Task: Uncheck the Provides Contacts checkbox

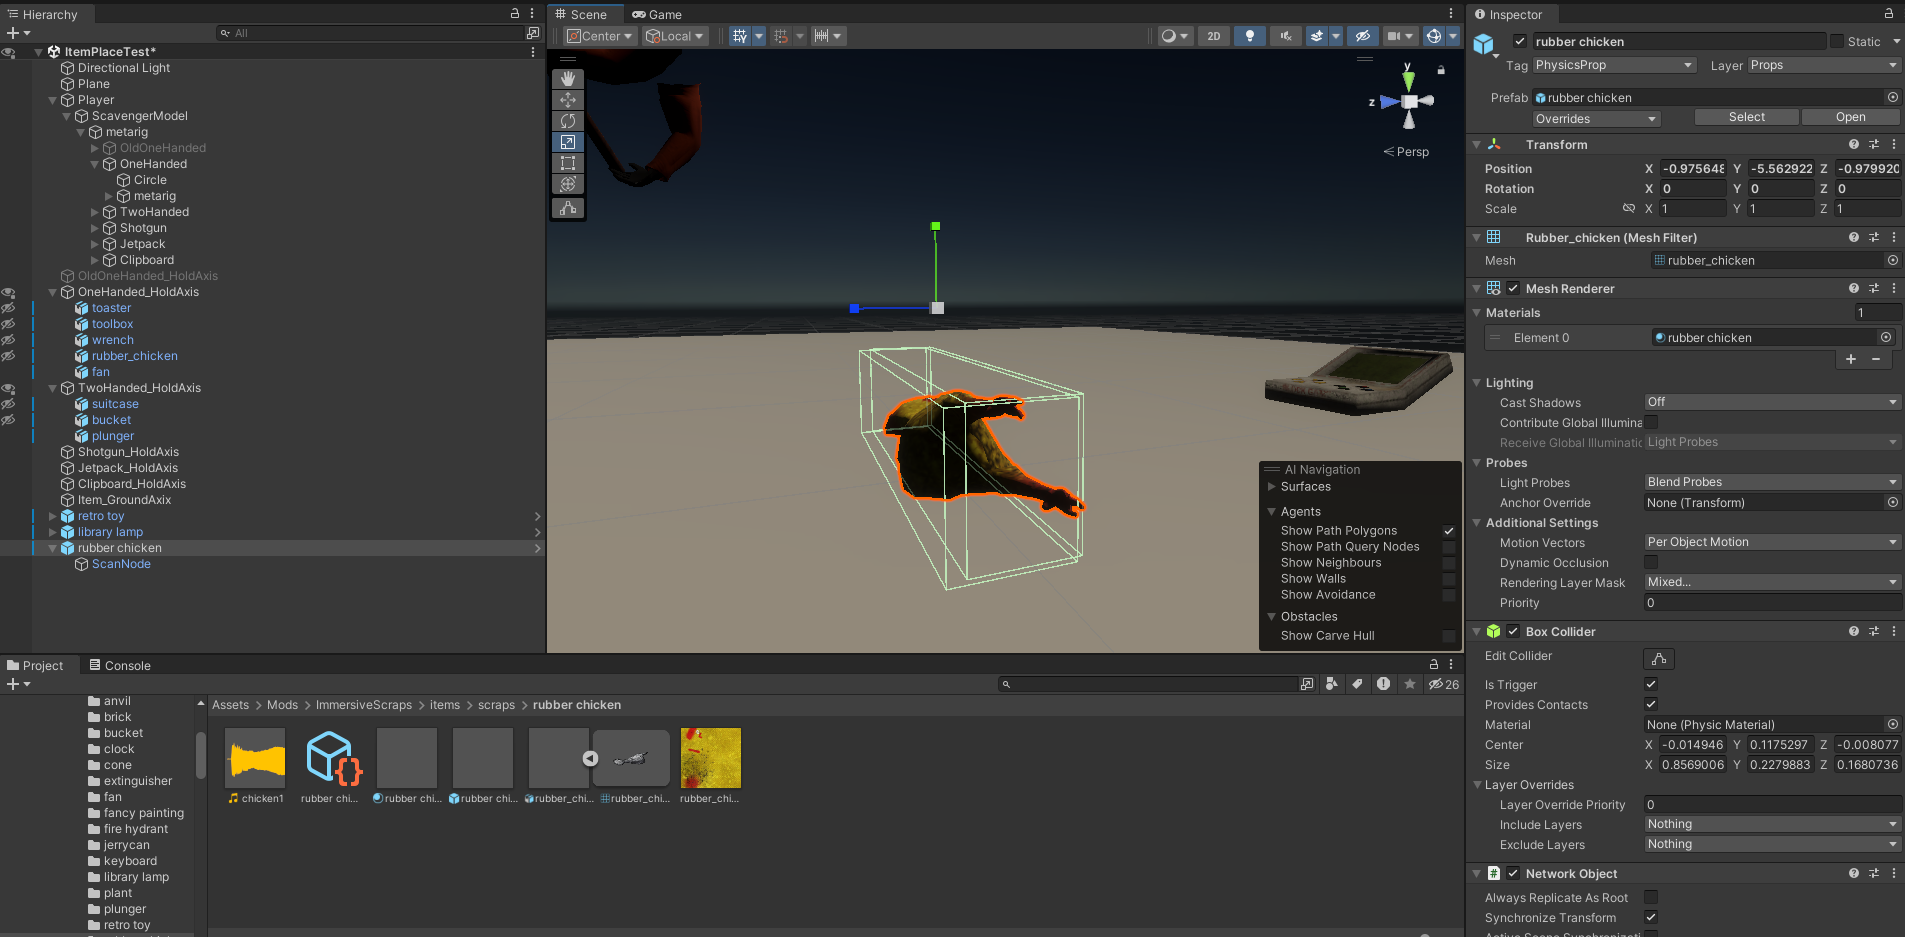Action: click(1651, 705)
